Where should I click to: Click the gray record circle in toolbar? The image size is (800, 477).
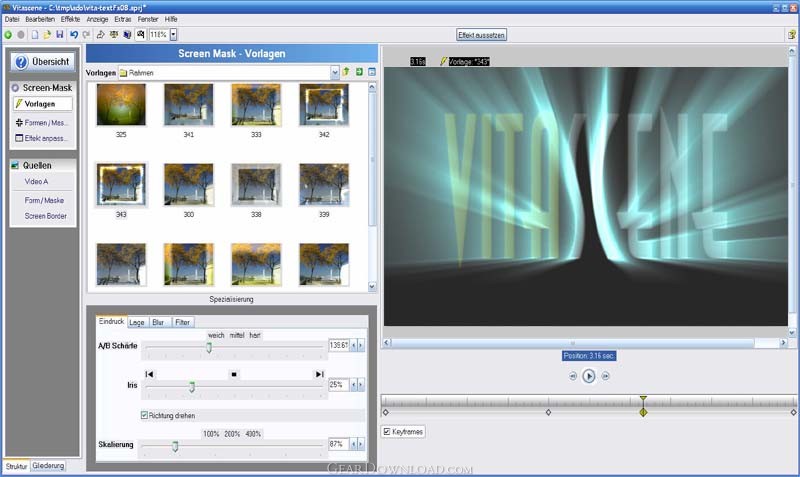[x=21, y=35]
